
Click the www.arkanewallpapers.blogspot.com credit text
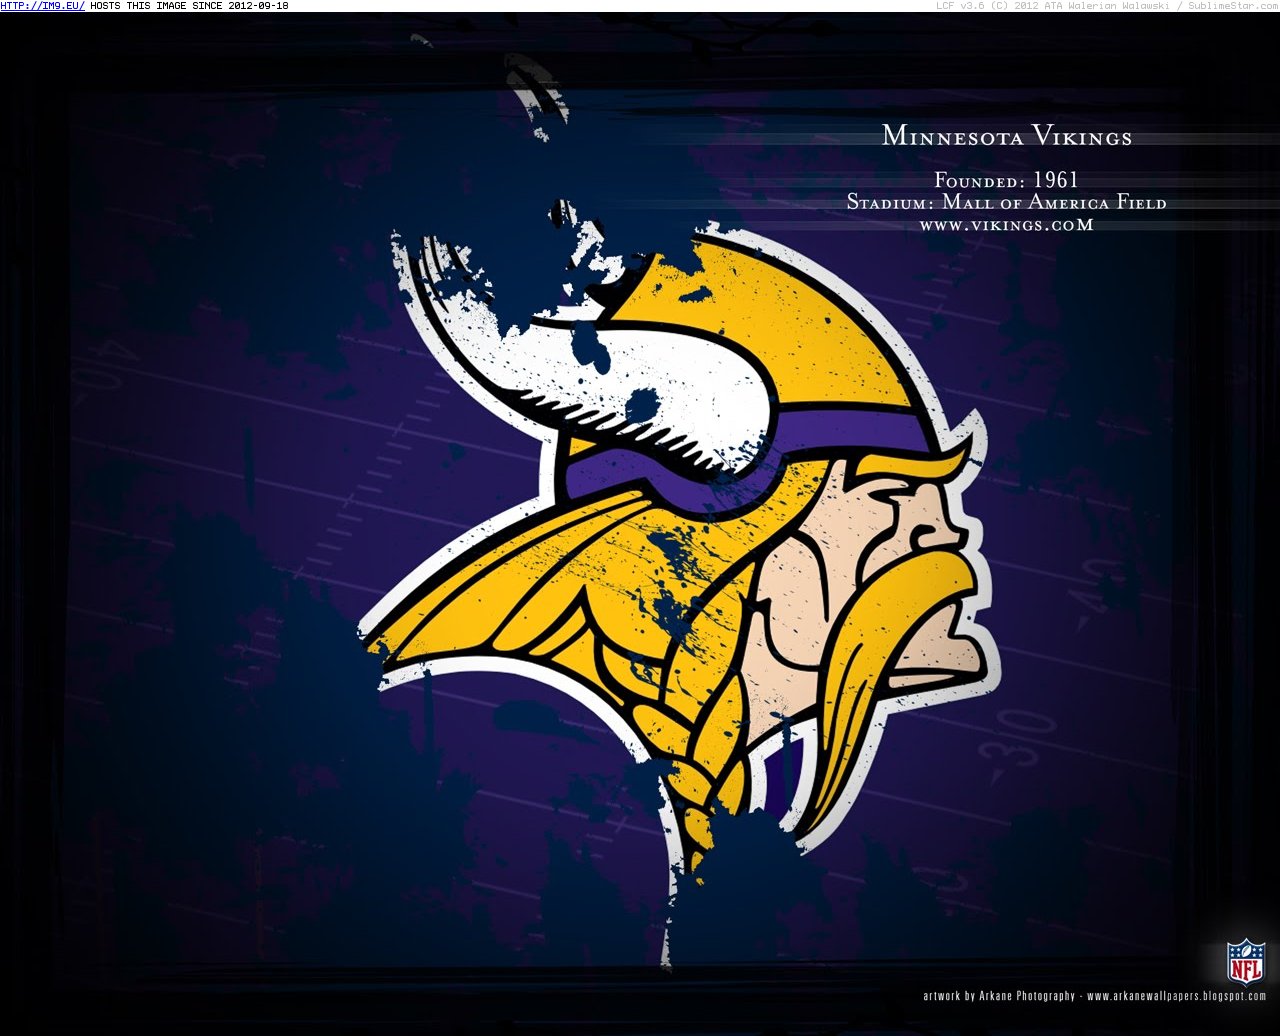1177,996
